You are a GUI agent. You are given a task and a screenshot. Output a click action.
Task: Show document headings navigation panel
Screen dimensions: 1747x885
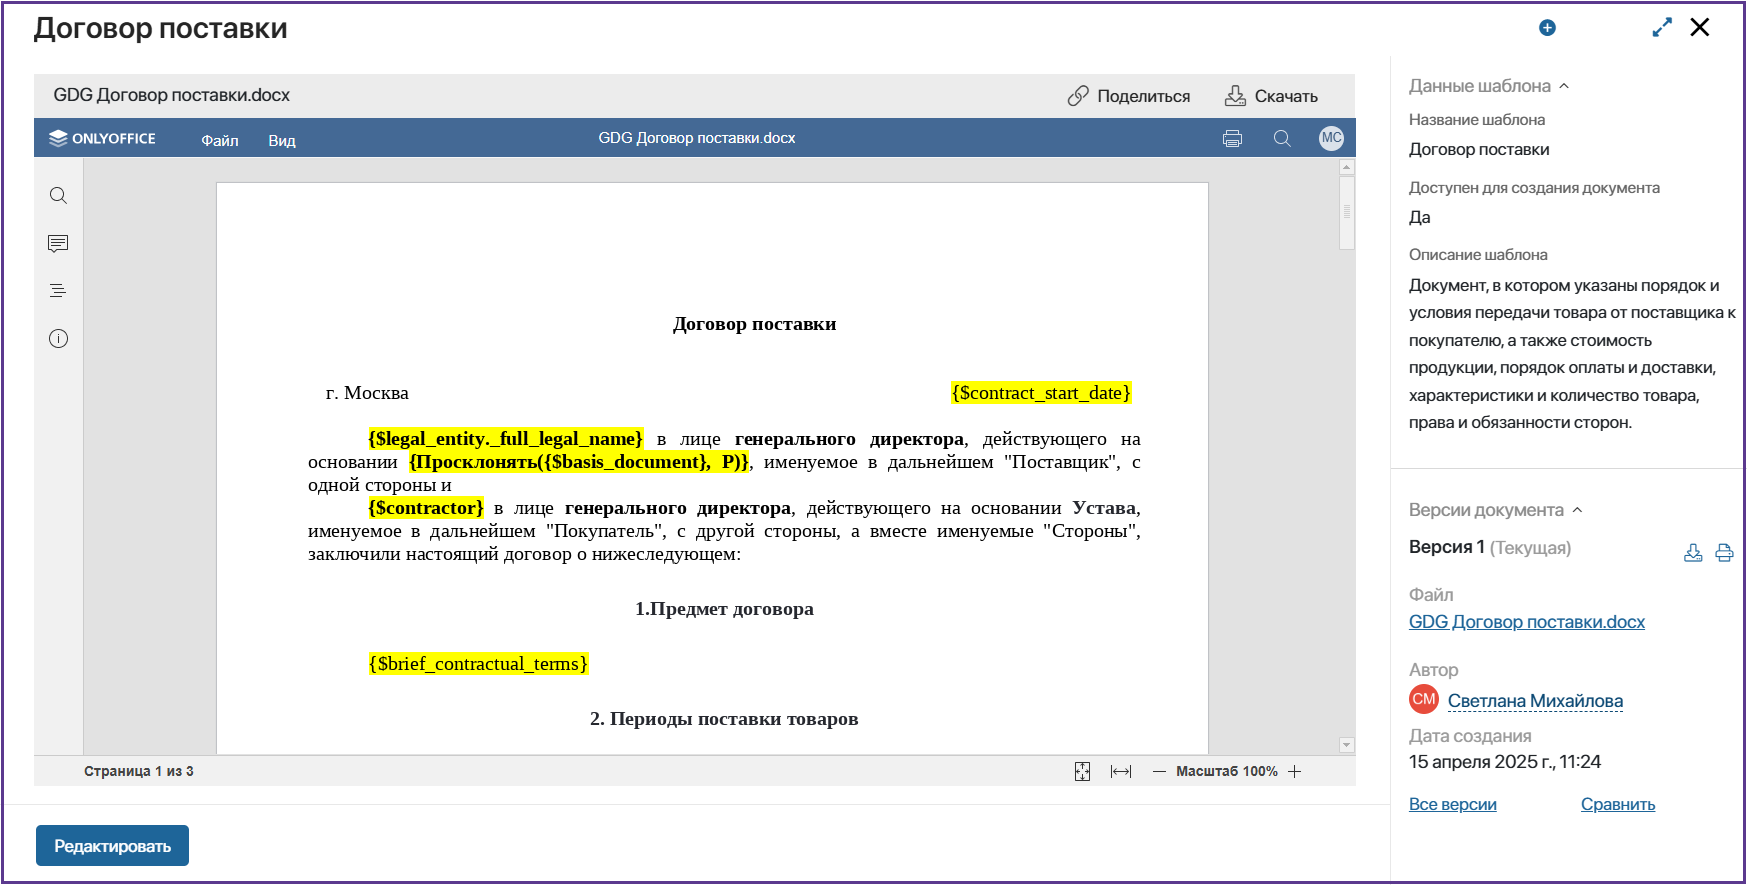click(x=58, y=291)
